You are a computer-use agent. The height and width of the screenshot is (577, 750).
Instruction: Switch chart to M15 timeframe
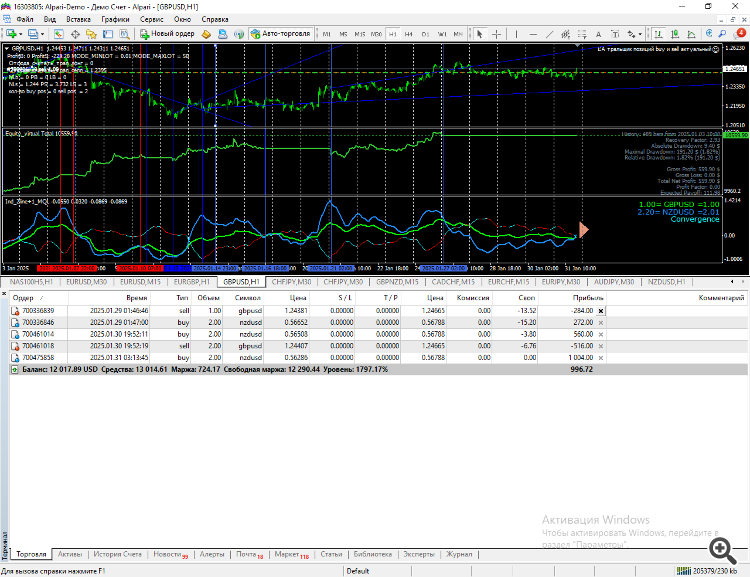pyautogui.click(x=360, y=34)
